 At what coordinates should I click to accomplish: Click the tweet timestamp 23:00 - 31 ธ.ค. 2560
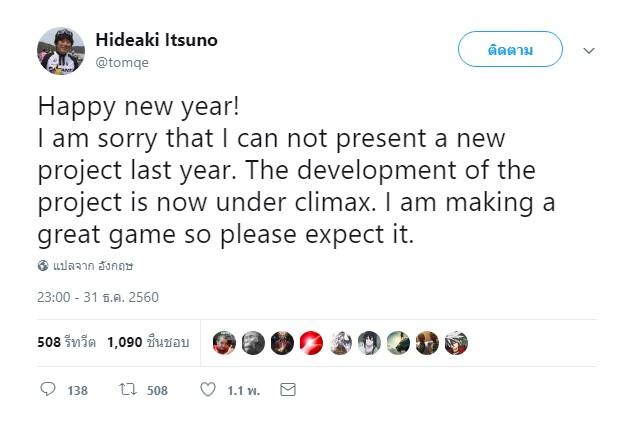pyautogui.click(x=98, y=297)
